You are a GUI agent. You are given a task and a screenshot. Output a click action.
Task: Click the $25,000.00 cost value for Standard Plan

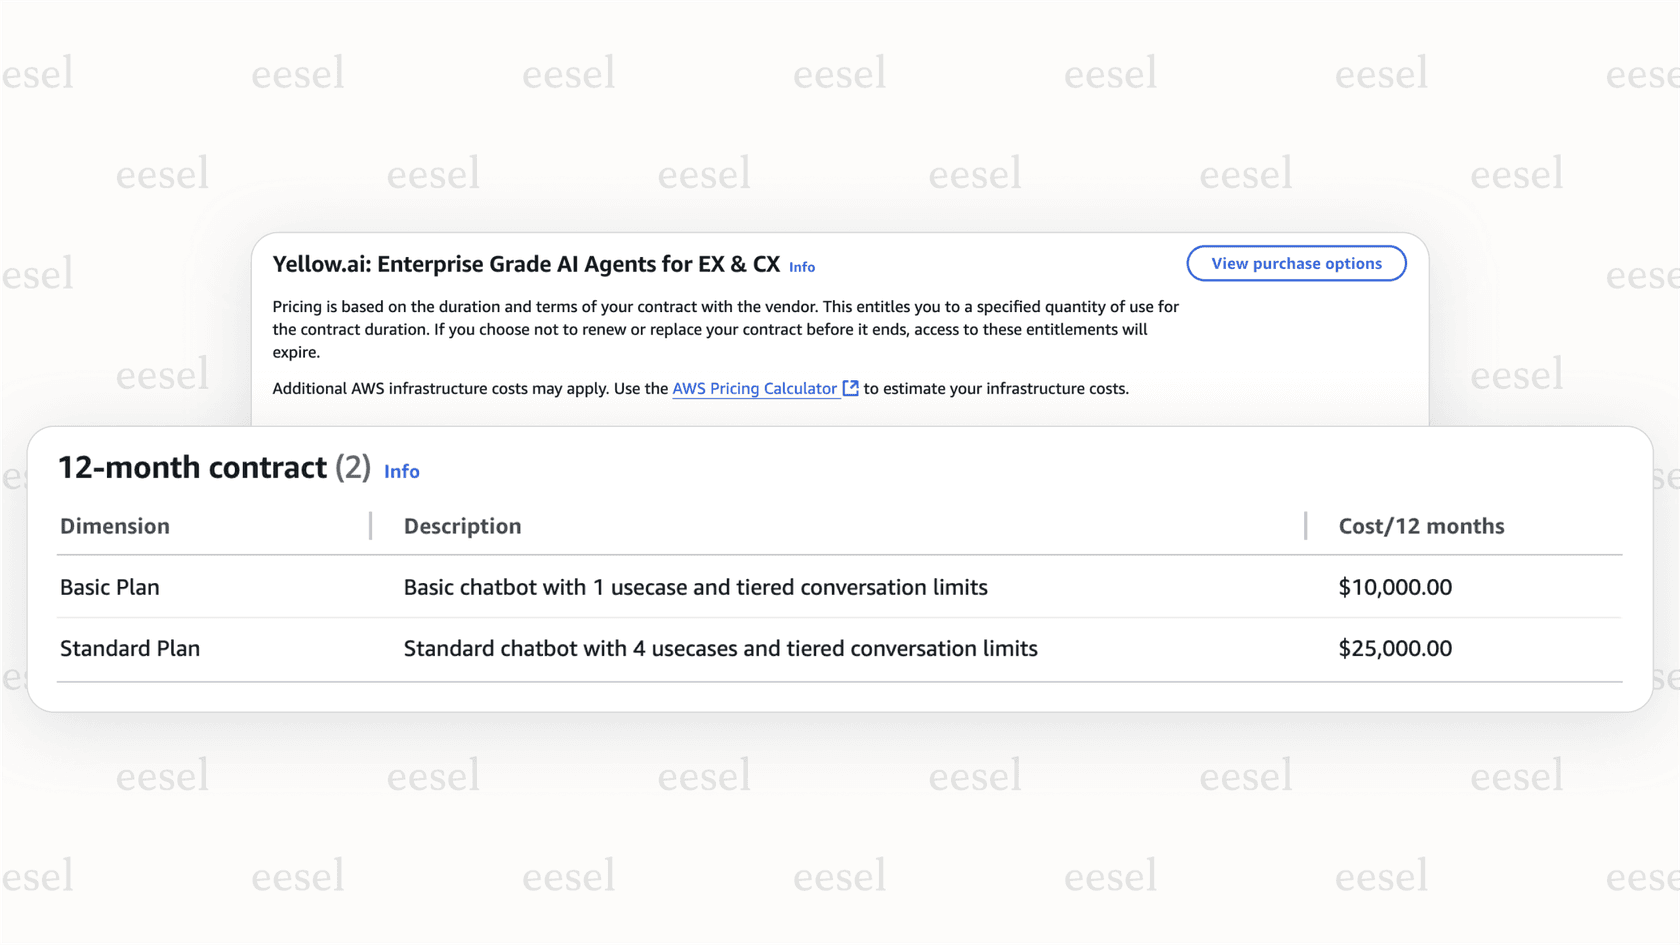1396,648
